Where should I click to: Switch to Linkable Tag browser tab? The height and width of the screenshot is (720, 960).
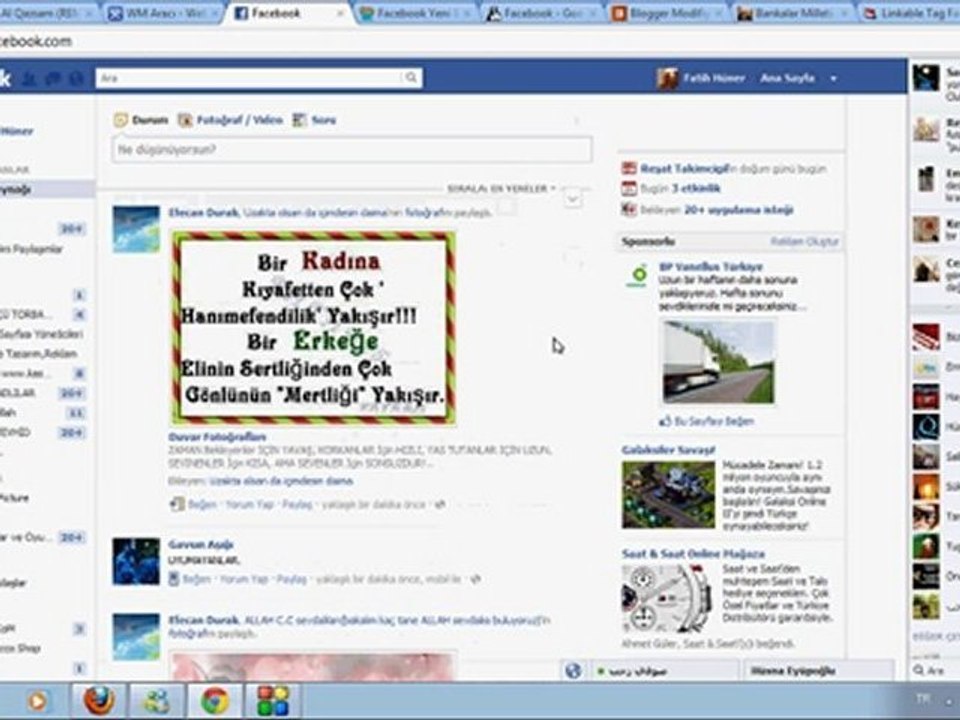[x=911, y=13]
